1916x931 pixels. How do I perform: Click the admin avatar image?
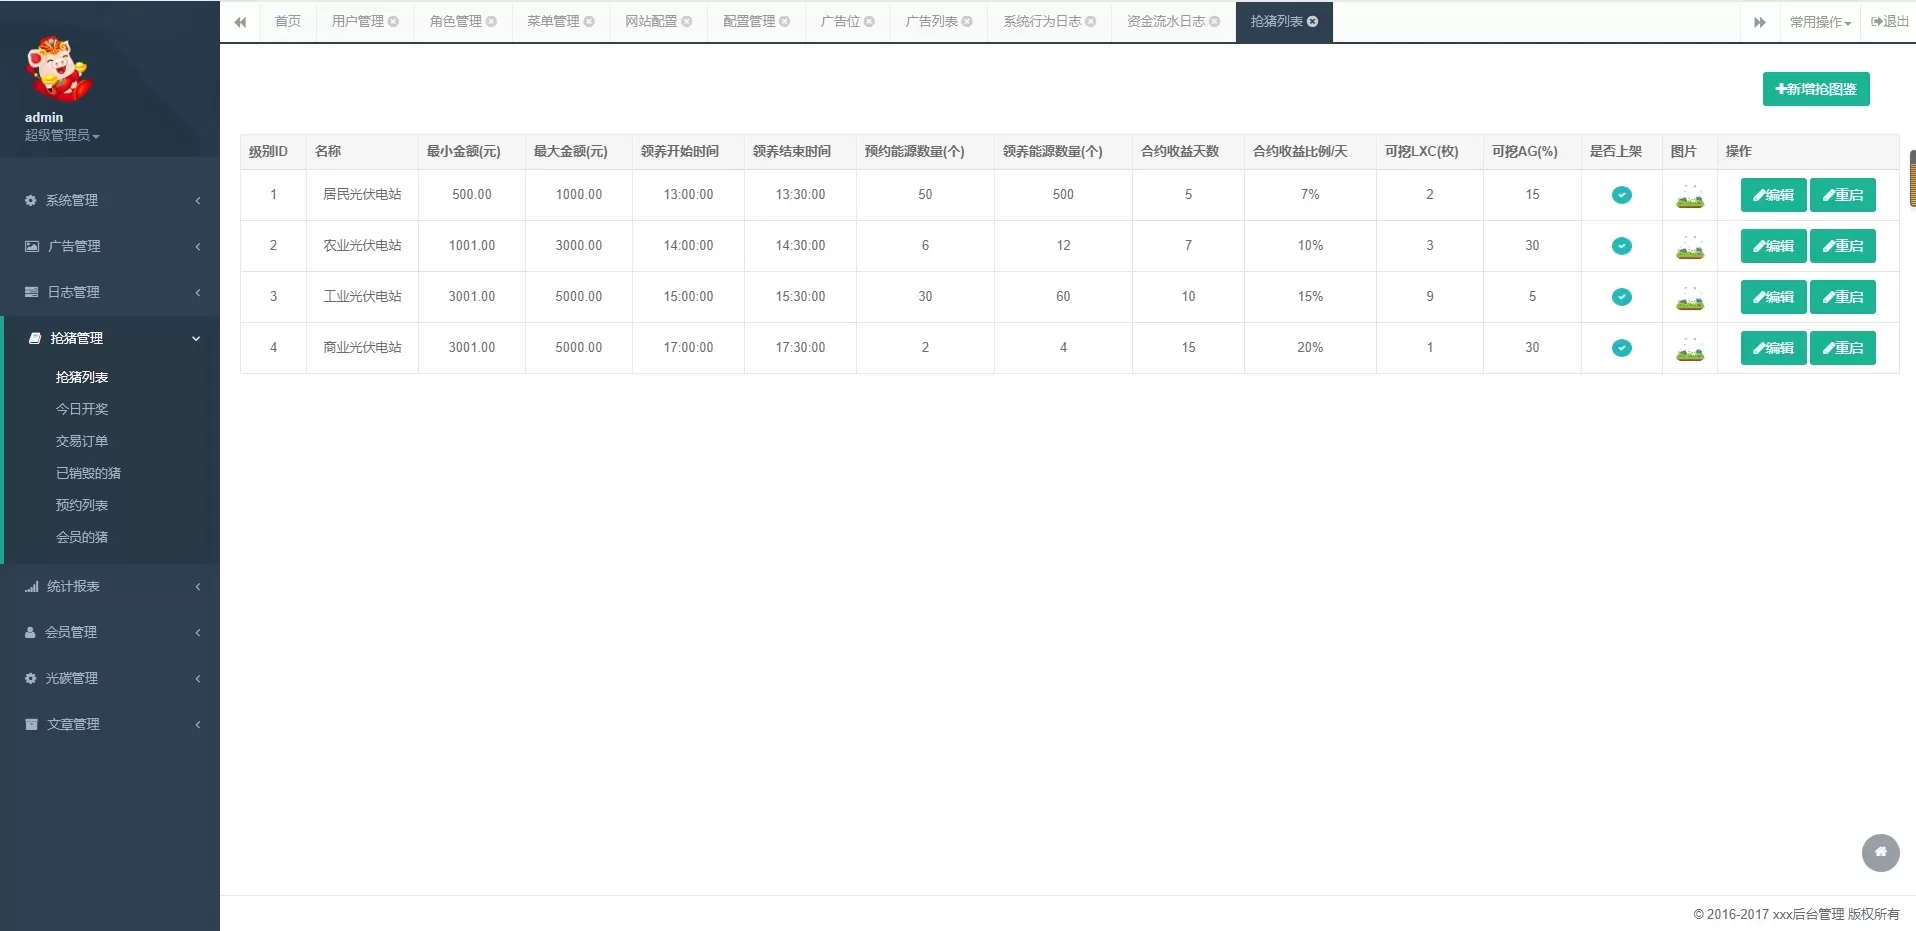tap(58, 68)
